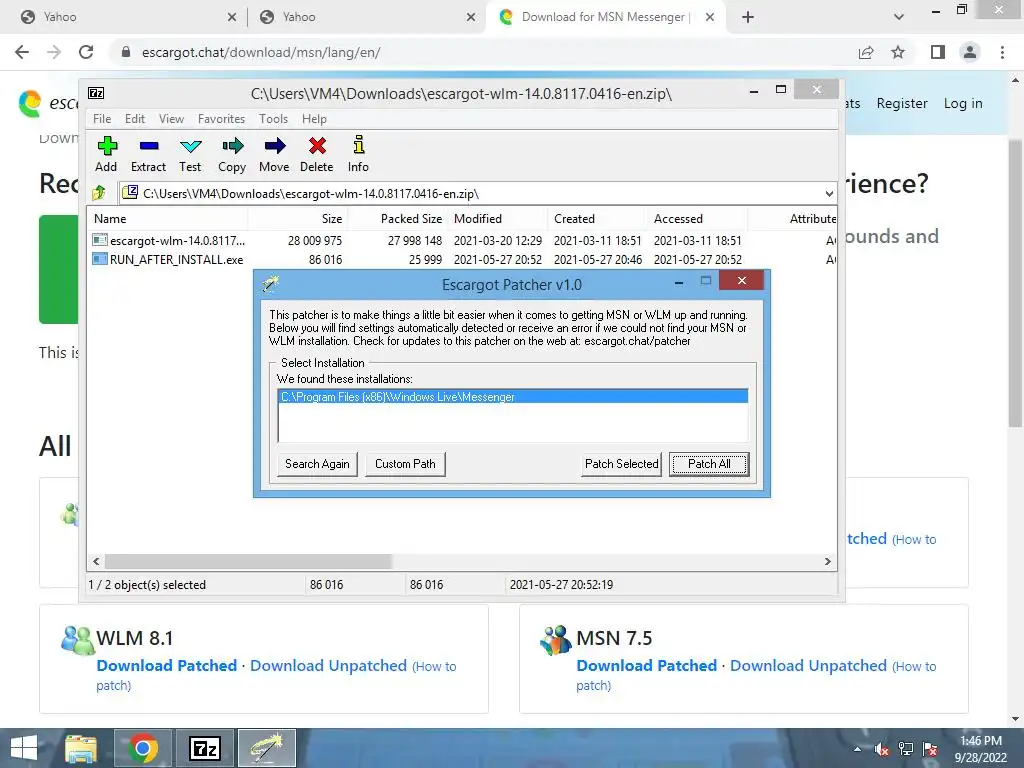The width and height of the screenshot is (1024, 768).
Task: Expand the 7-Zip address path dropdown
Action: click(829, 193)
